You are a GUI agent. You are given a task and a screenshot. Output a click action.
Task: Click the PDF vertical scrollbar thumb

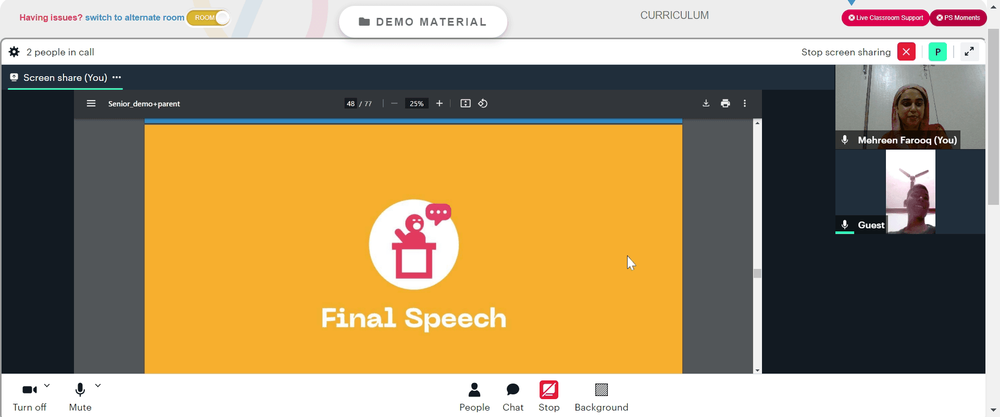click(x=757, y=273)
